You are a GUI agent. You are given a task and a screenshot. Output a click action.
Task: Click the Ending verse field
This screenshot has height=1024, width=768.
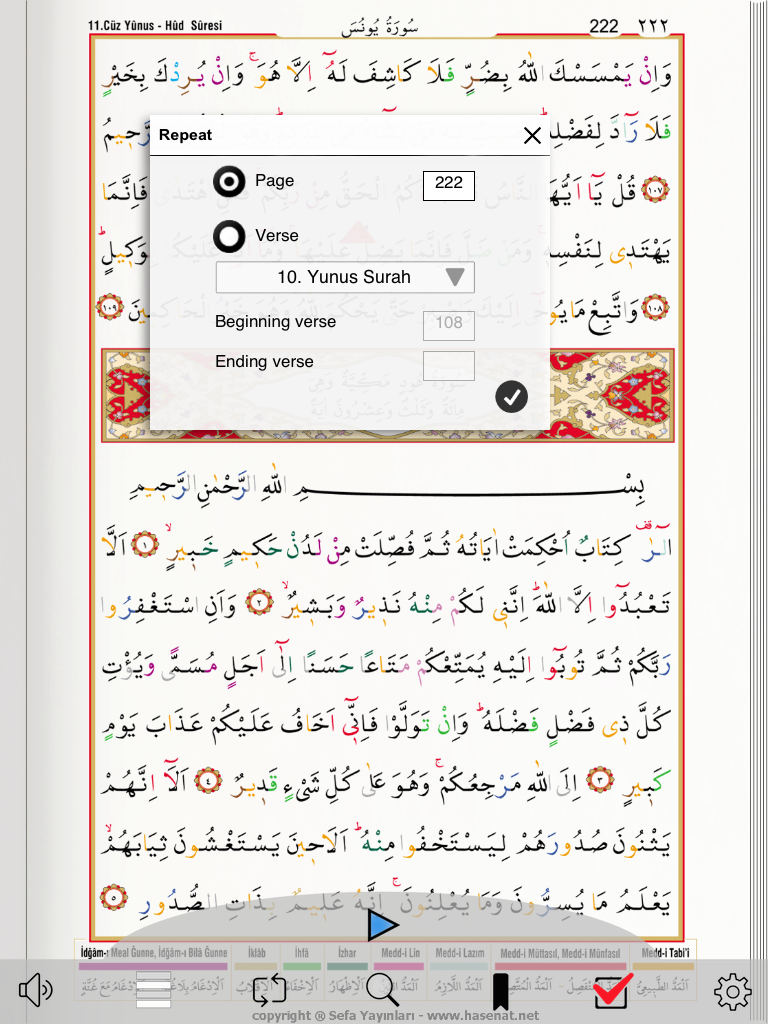(x=449, y=366)
